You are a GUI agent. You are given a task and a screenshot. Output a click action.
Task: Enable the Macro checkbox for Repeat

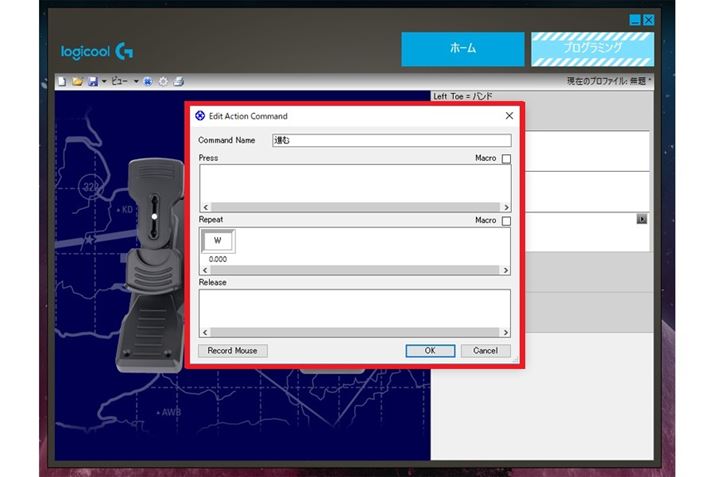click(x=506, y=221)
